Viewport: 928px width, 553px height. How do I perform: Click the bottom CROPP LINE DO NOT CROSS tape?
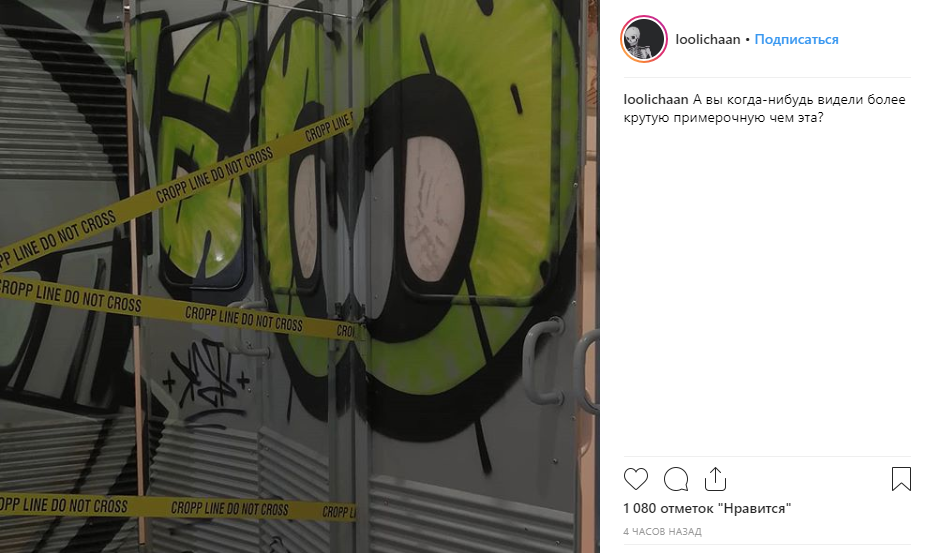tap(178, 507)
